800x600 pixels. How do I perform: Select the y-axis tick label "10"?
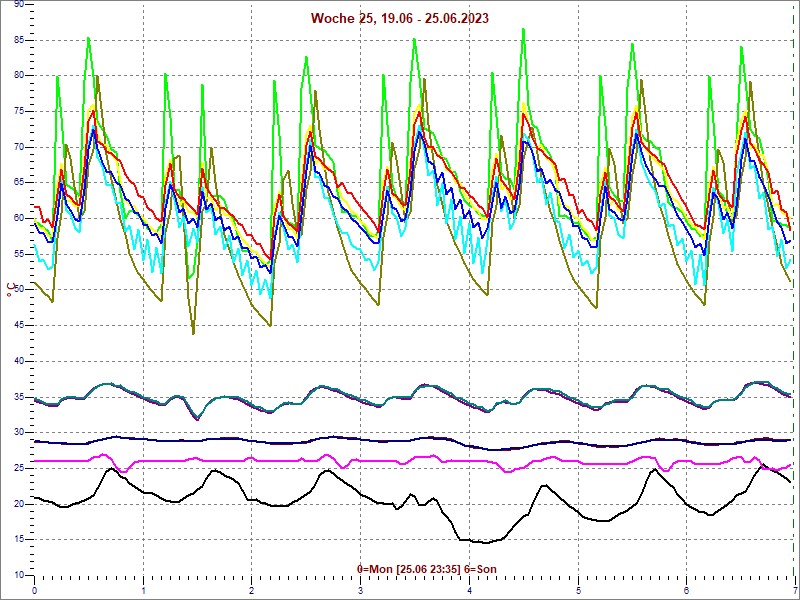click(x=18, y=575)
